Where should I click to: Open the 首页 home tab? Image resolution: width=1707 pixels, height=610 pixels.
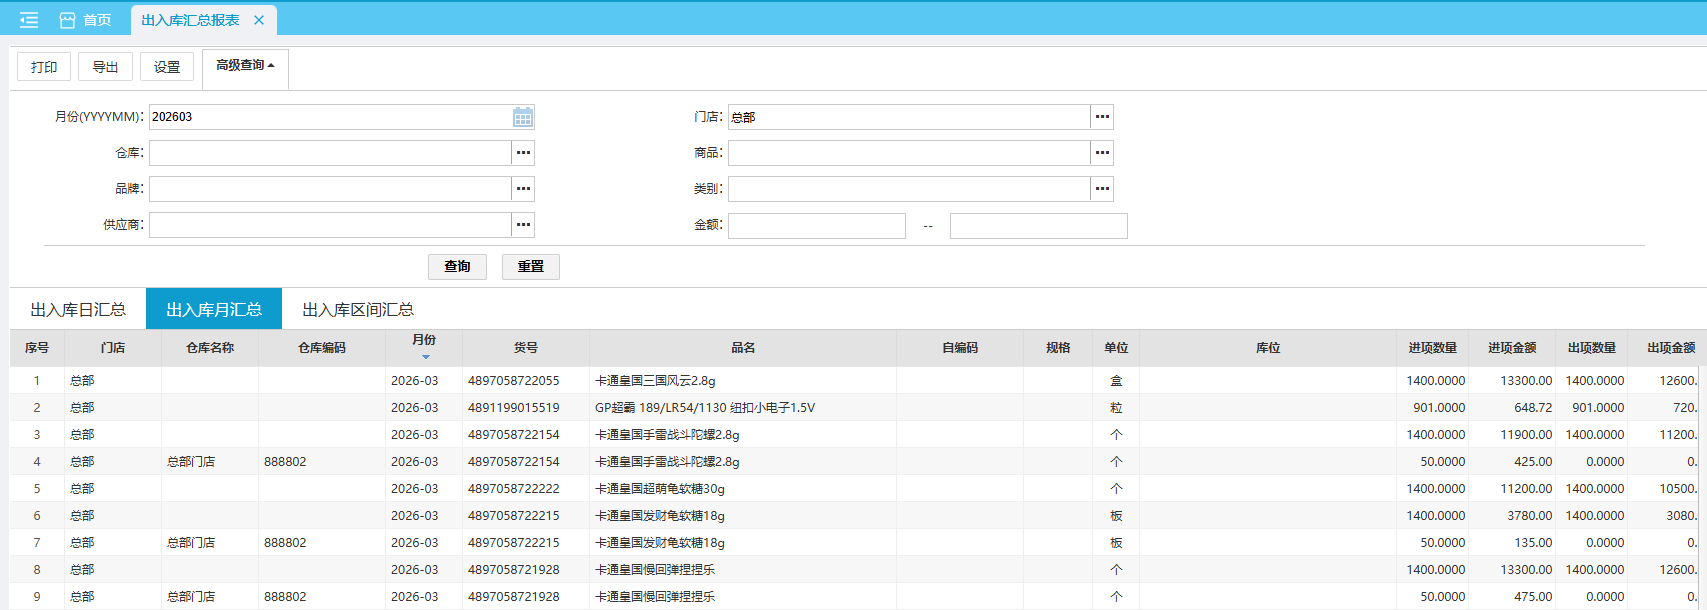tap(86, 20)
